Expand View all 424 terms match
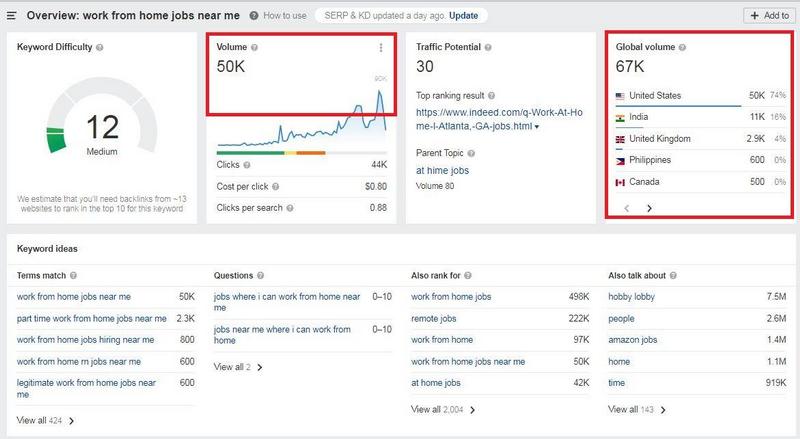The image size is (800, 439). coord(45,420)
